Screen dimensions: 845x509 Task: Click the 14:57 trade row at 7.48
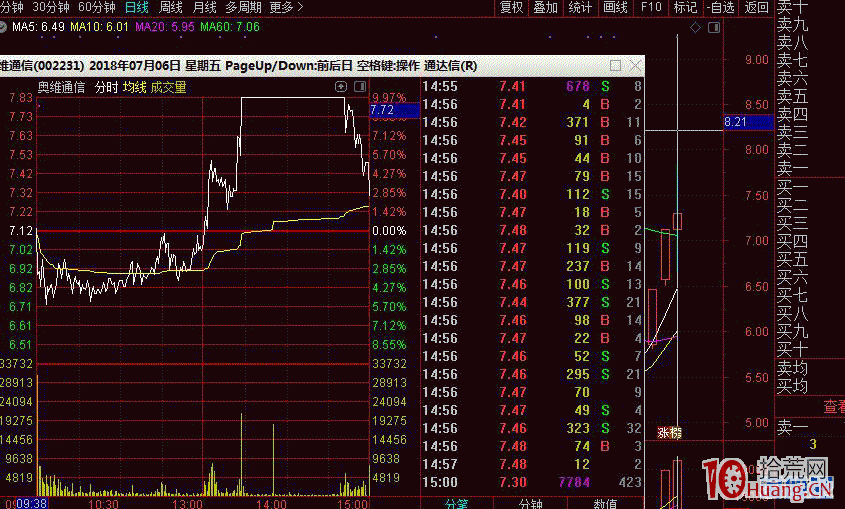tap(532, 464)
